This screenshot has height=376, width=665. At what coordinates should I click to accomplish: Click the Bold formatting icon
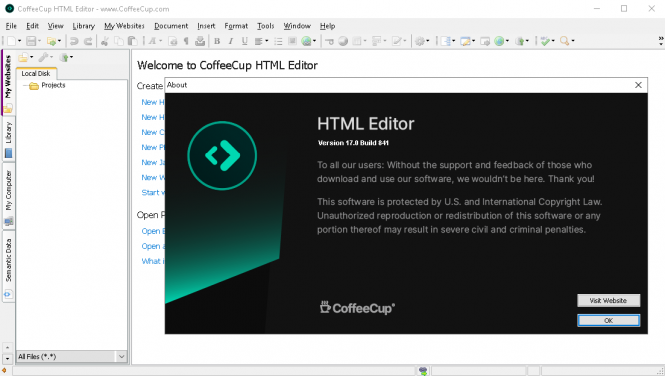click(217, 41)
